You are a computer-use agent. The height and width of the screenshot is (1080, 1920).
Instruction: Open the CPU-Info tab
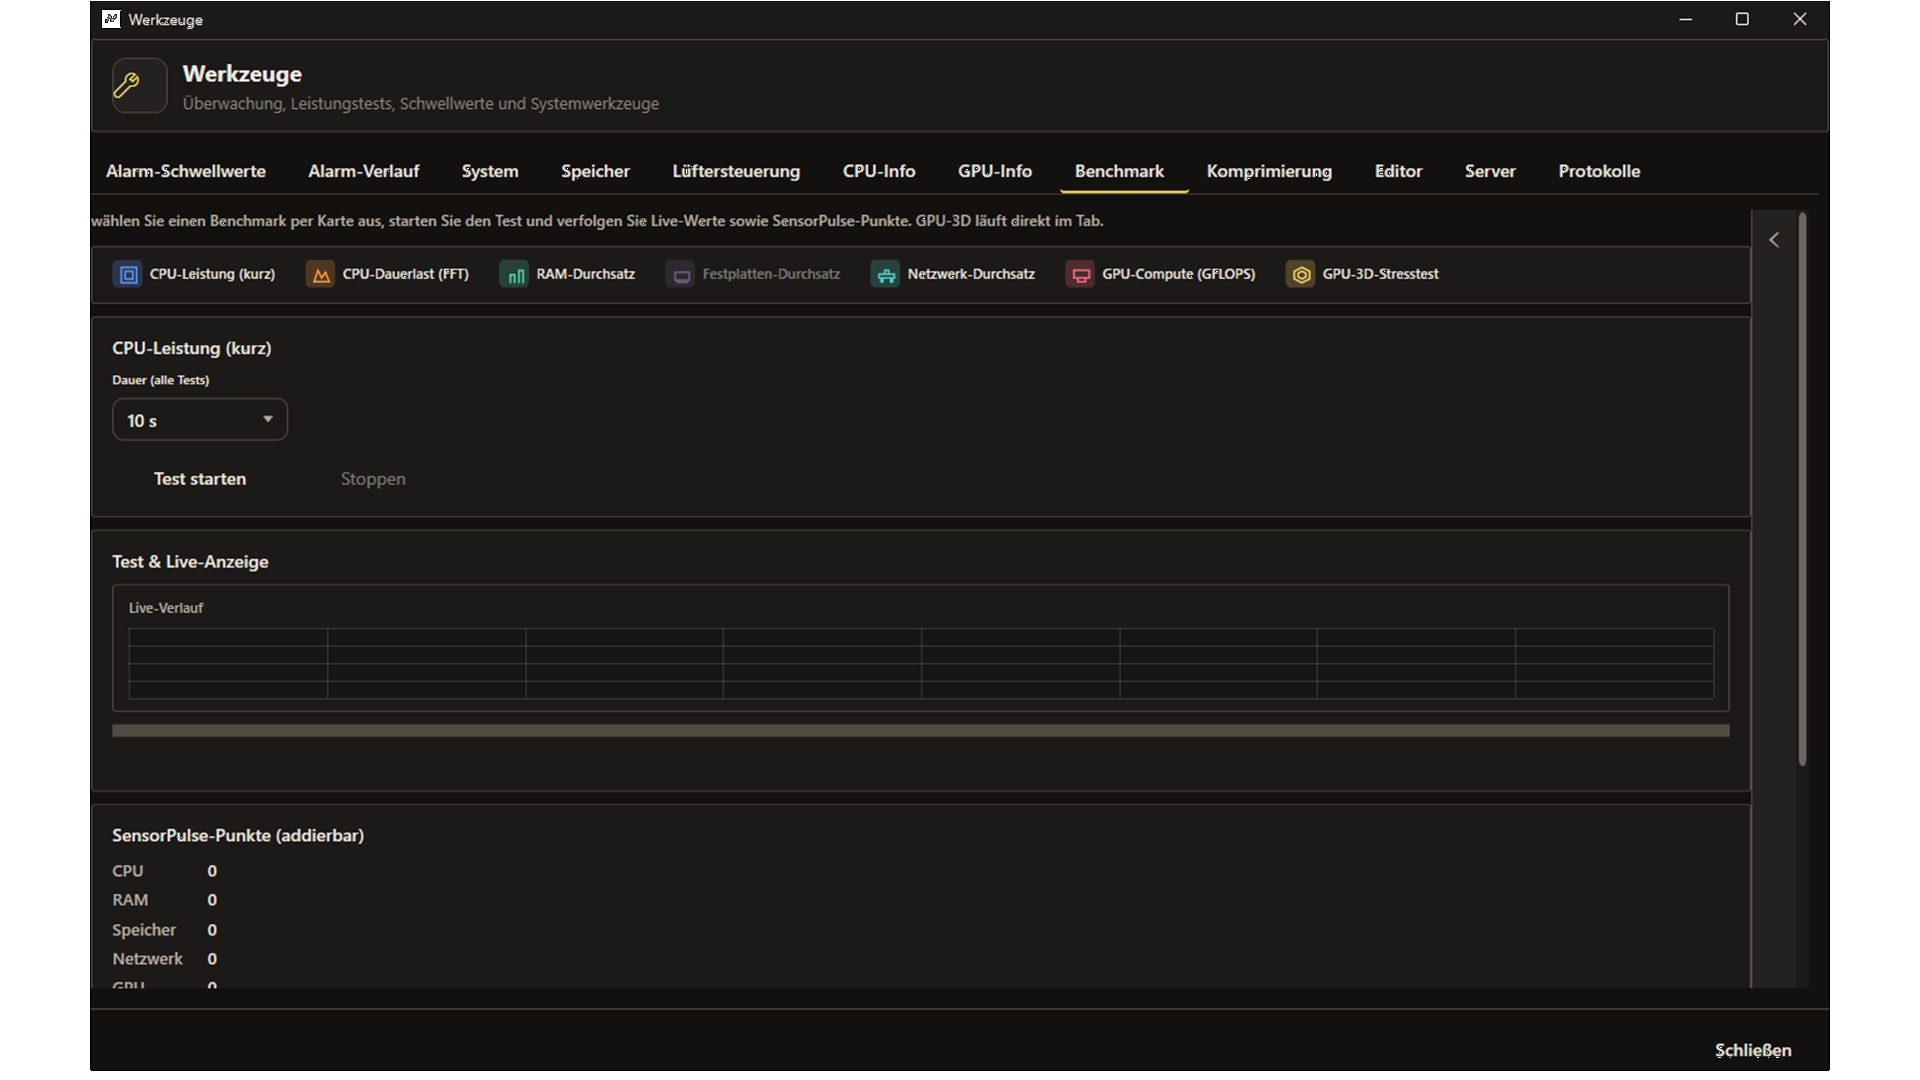coord(879,171)
